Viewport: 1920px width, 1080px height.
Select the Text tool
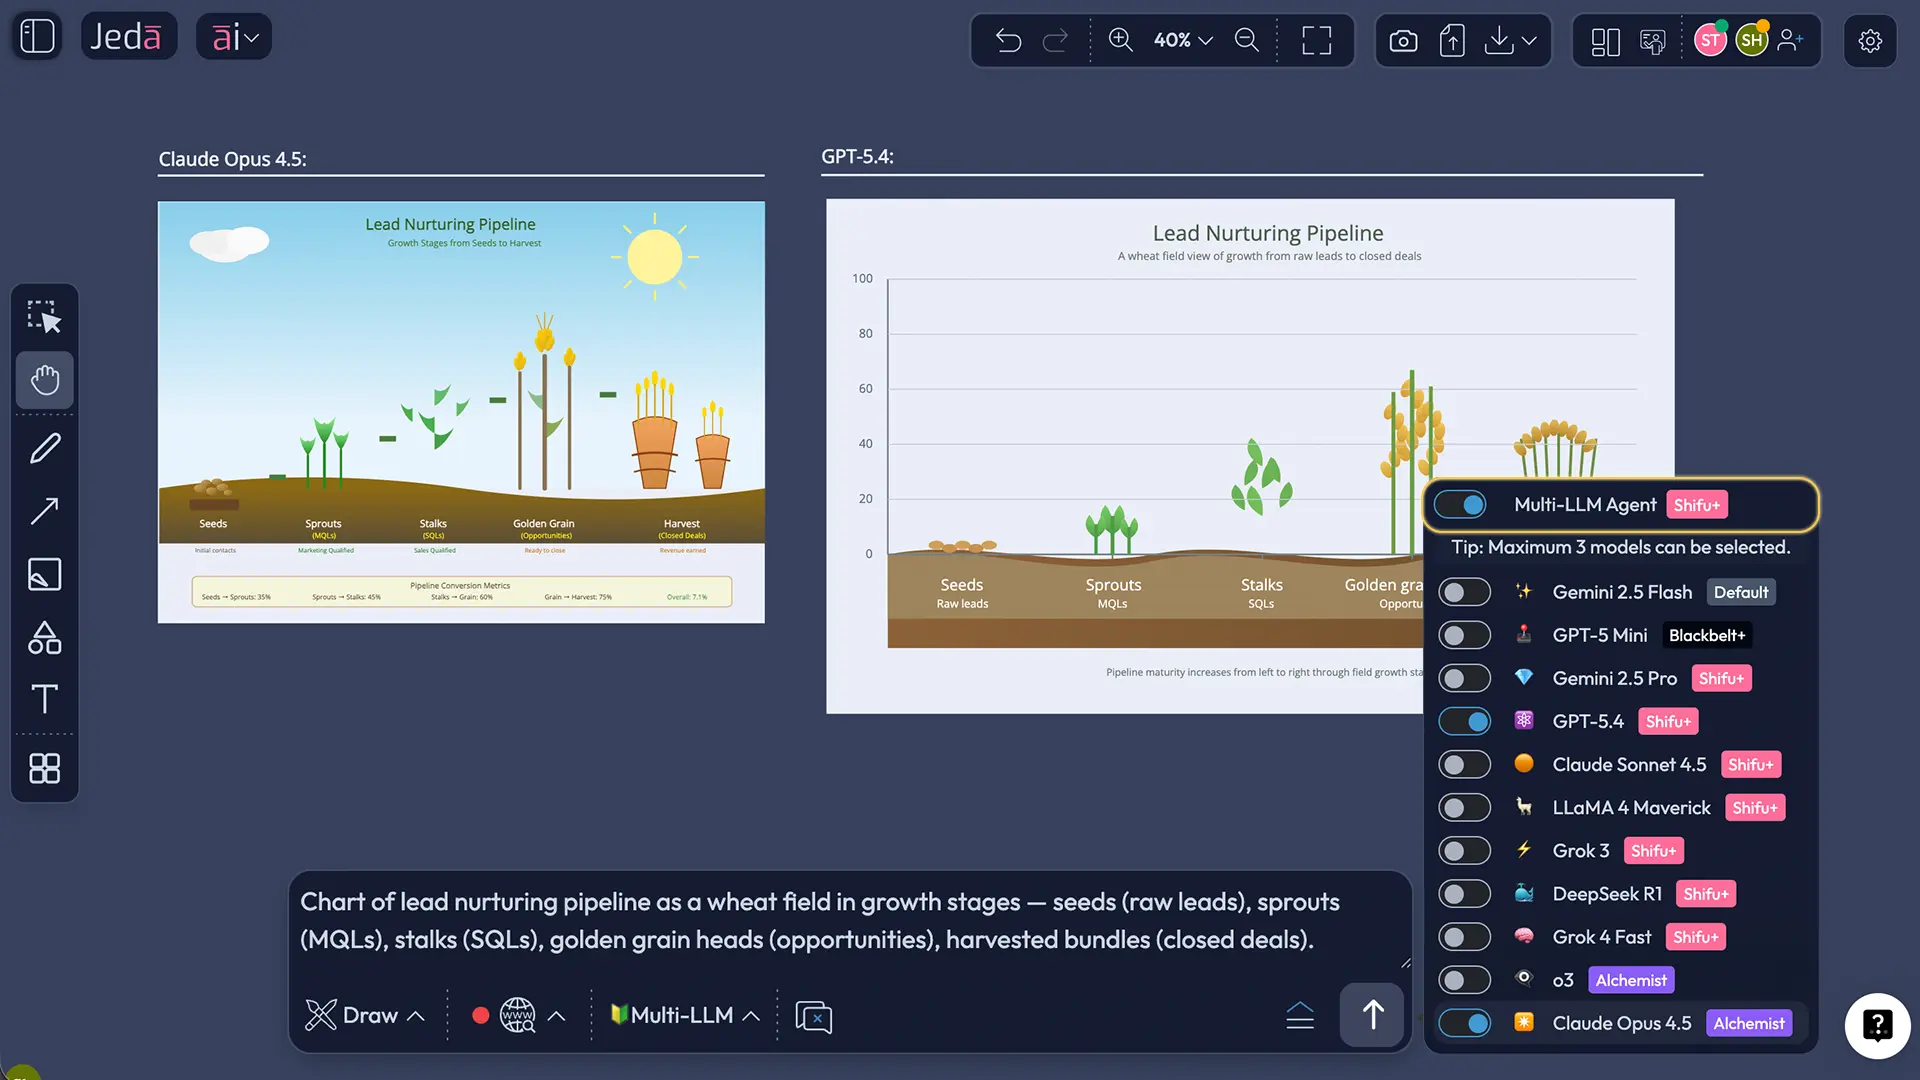click(44, 700)
